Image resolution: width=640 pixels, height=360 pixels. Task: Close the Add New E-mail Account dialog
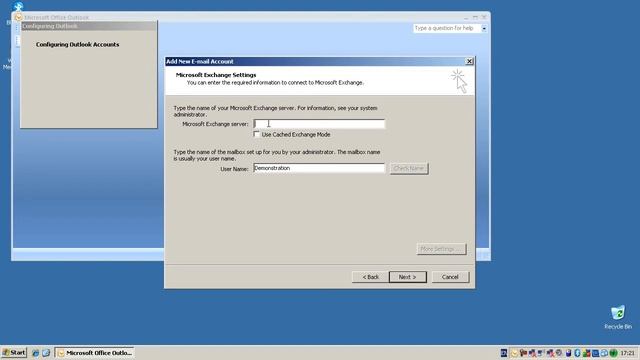469,61
